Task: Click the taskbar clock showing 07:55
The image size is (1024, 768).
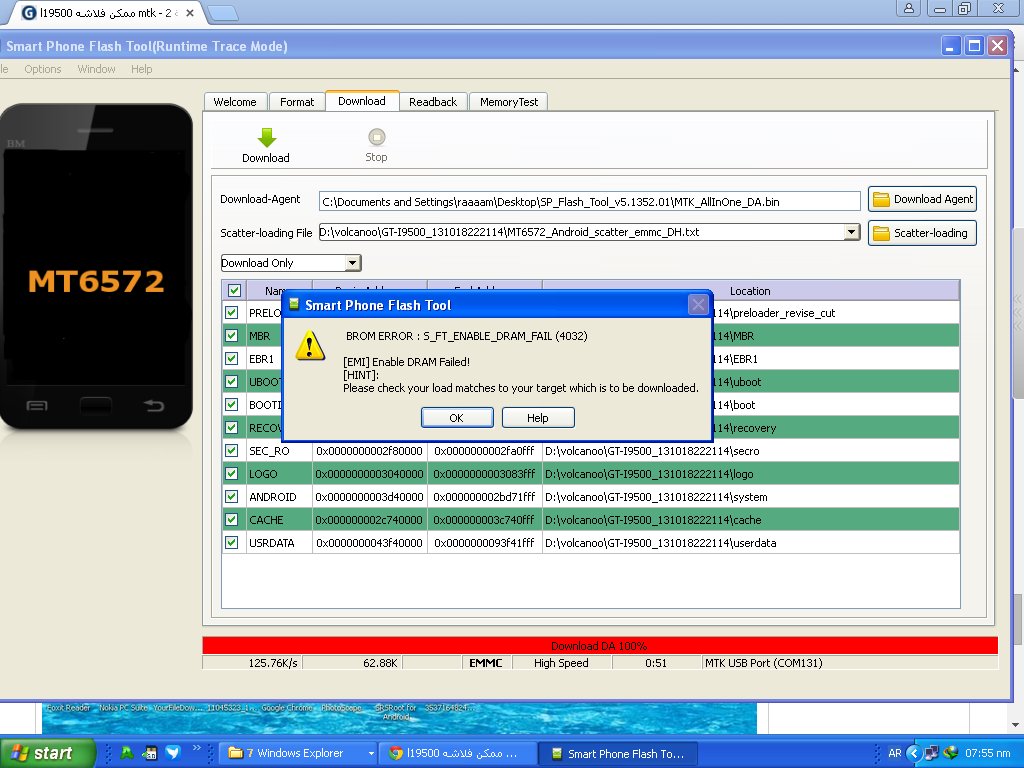Action: (x=987, y=753)
